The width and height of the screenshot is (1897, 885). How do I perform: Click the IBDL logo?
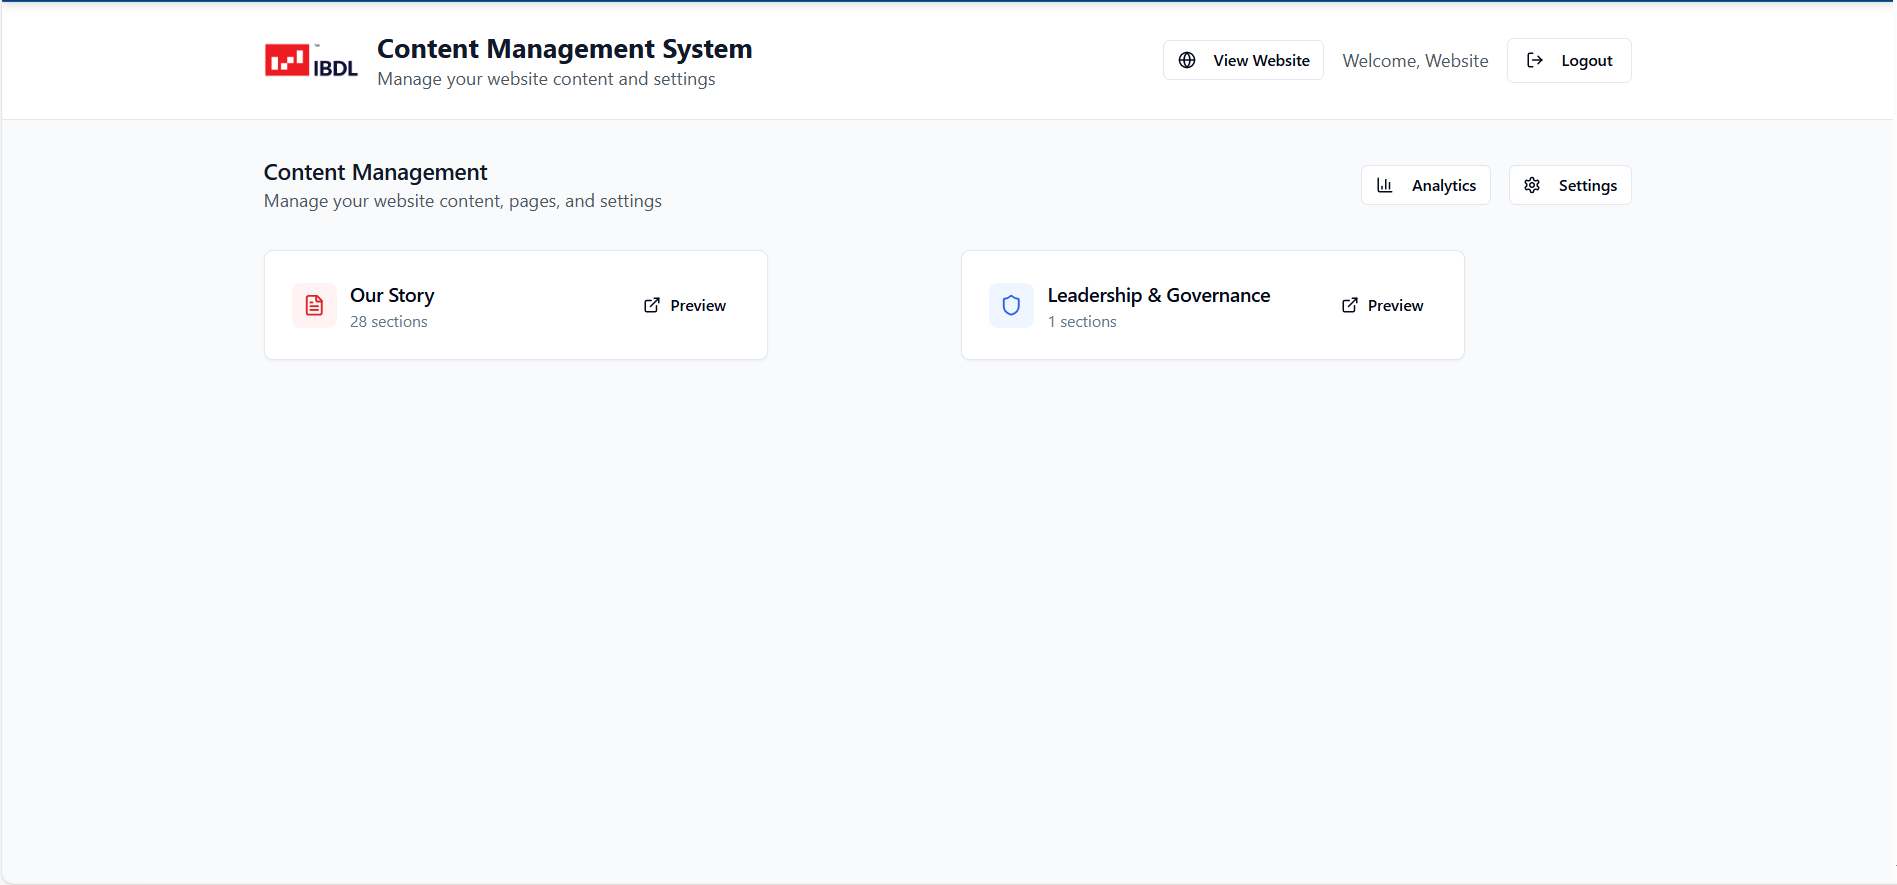(x=311, y=61)
